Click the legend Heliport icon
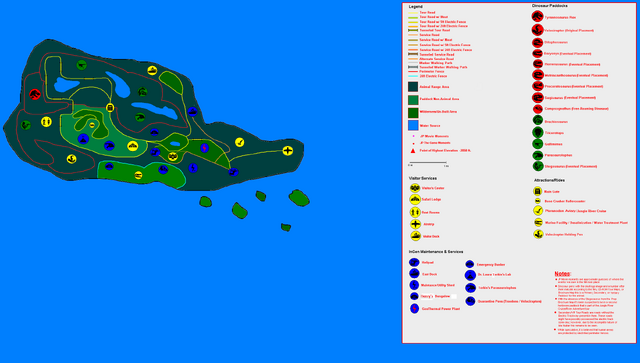Screen dimensions: 640x363 414,262
